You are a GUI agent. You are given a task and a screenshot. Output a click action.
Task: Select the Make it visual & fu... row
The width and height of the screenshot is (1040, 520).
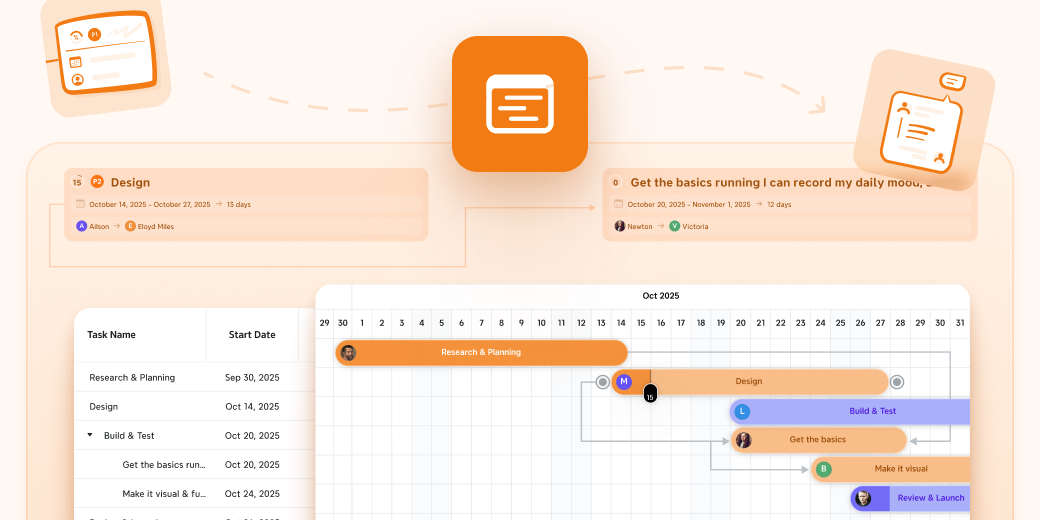(x=194, y=494)
